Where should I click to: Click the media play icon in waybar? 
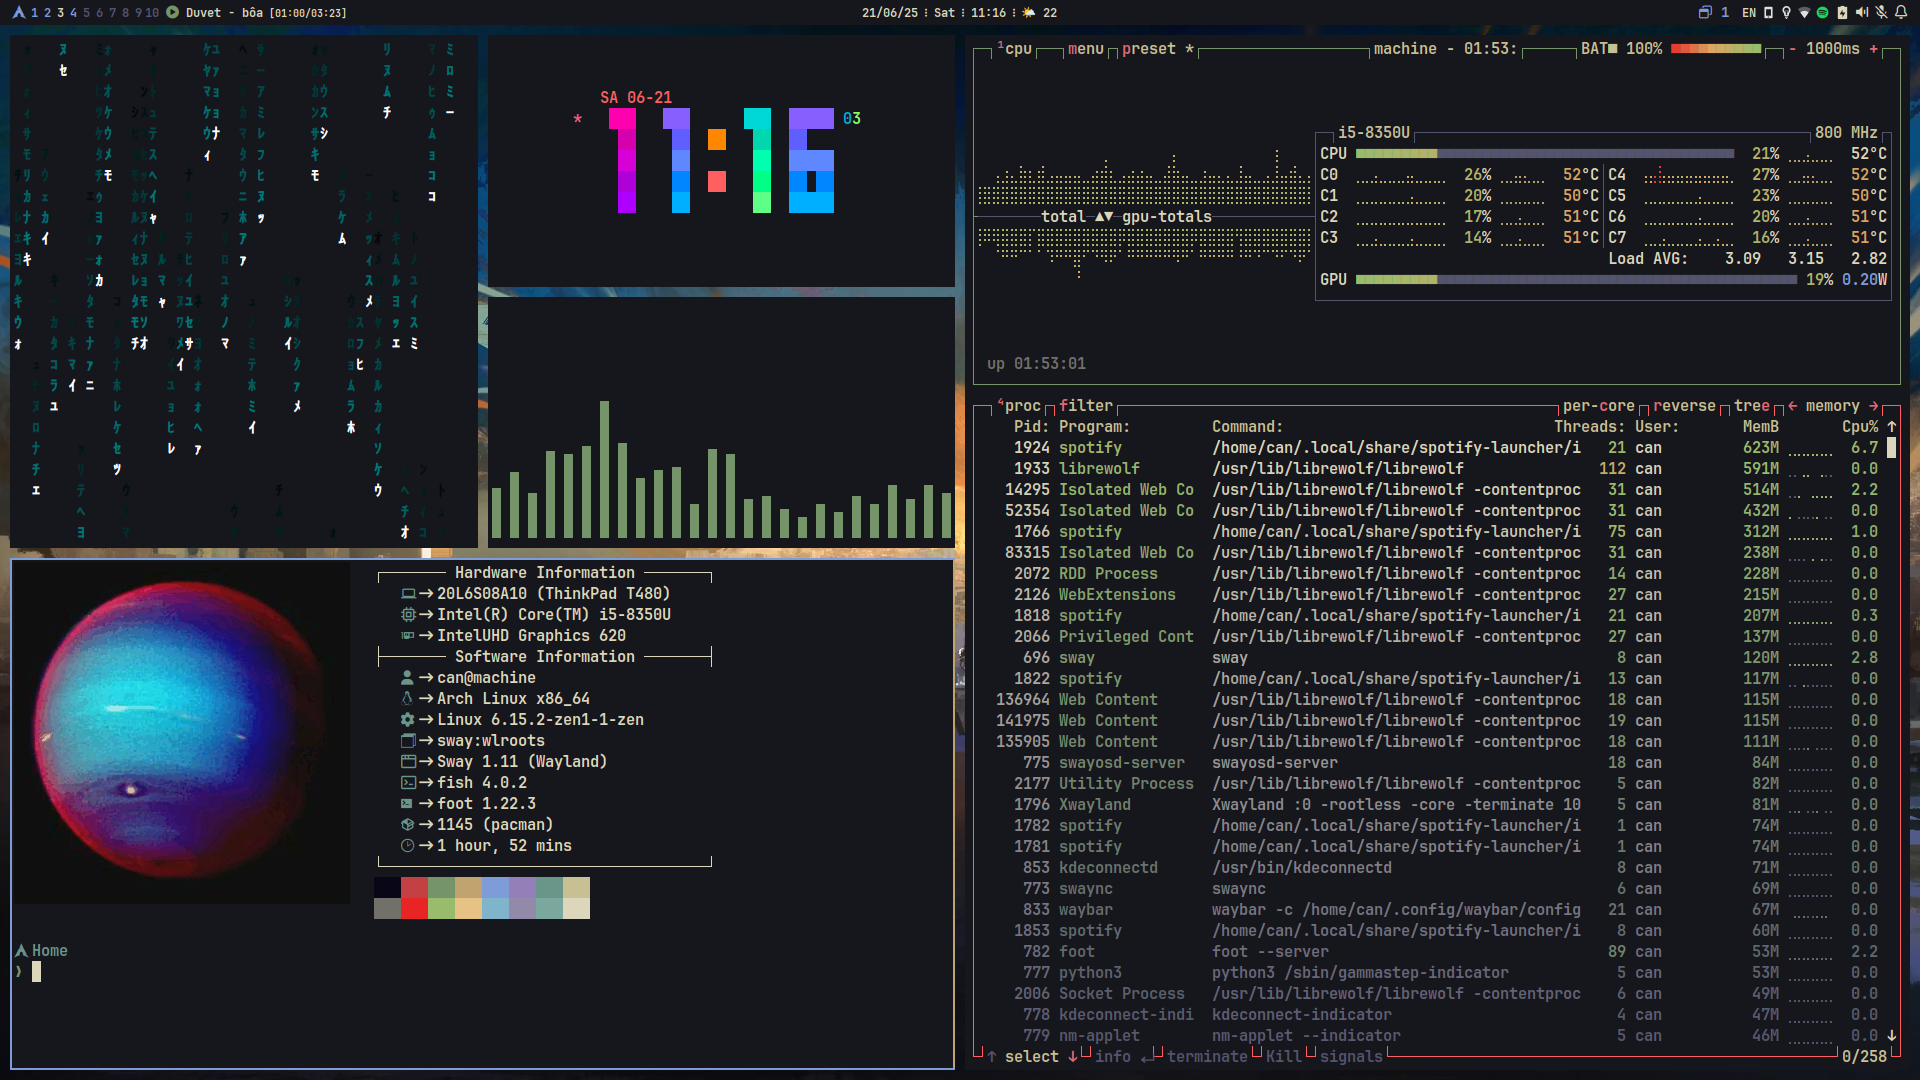click(172, 13)
